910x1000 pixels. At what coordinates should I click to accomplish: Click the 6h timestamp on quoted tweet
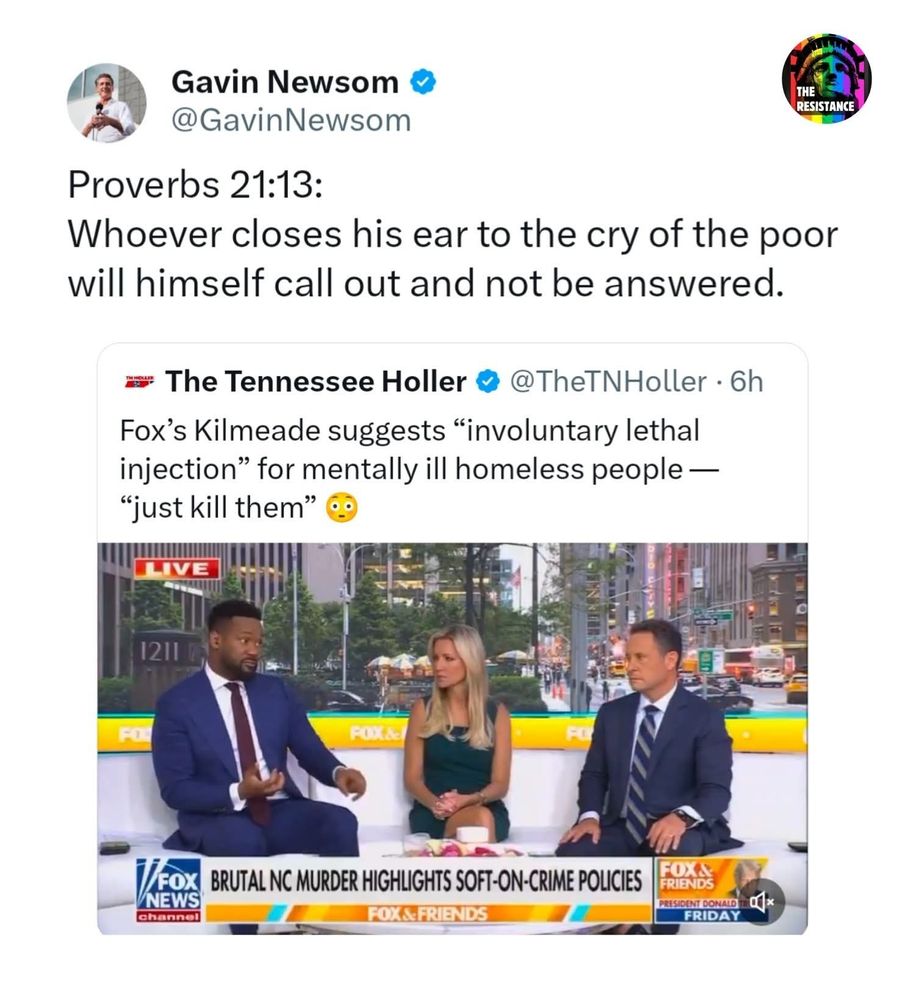747,381
